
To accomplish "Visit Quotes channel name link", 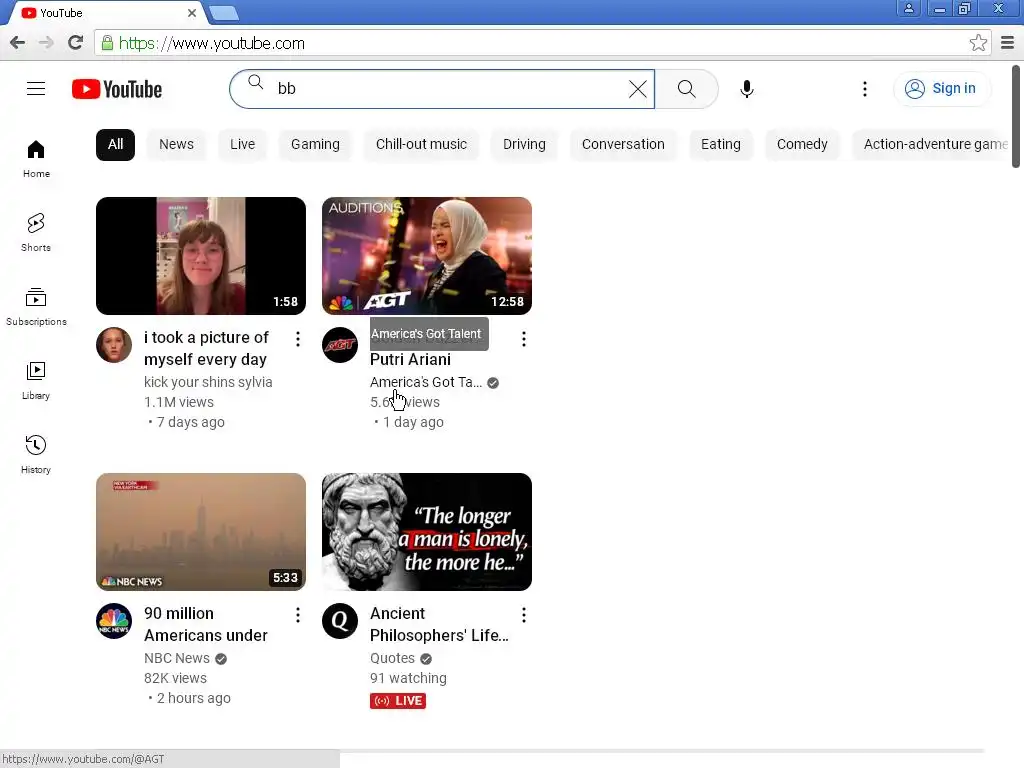I will pyautogui.click(x=392, y=658).
